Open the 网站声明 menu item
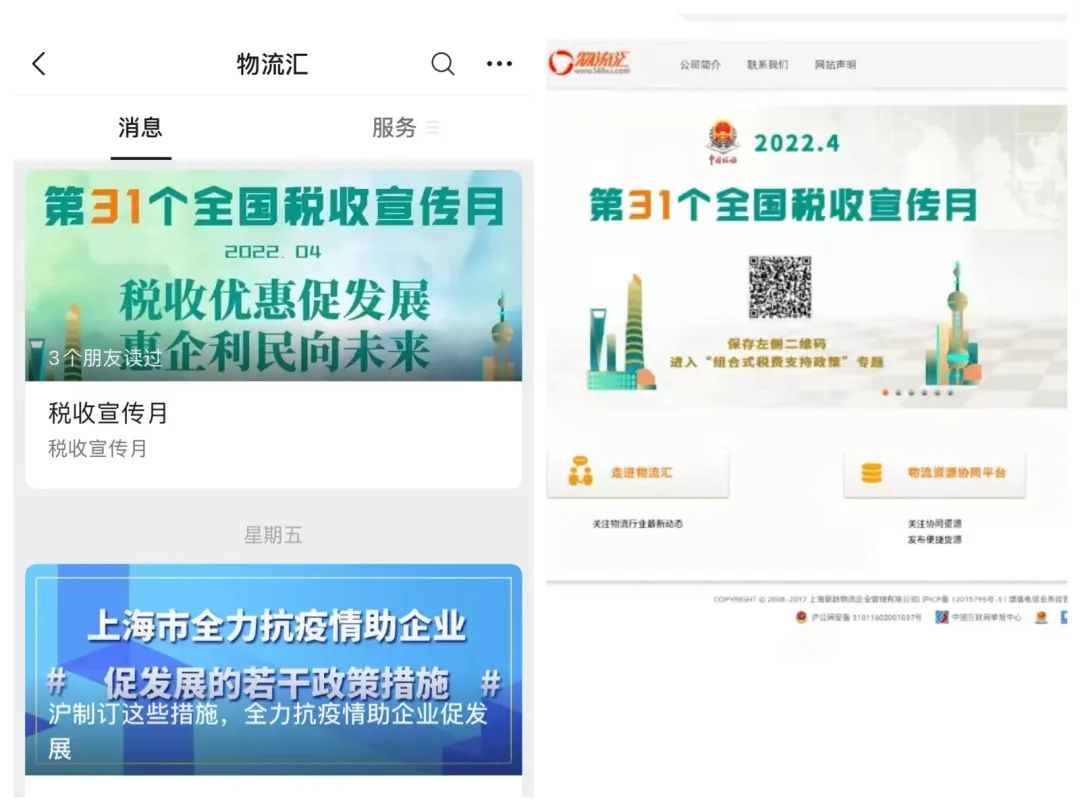Viewport: 1080px width, 810px height. click(835, 65)
